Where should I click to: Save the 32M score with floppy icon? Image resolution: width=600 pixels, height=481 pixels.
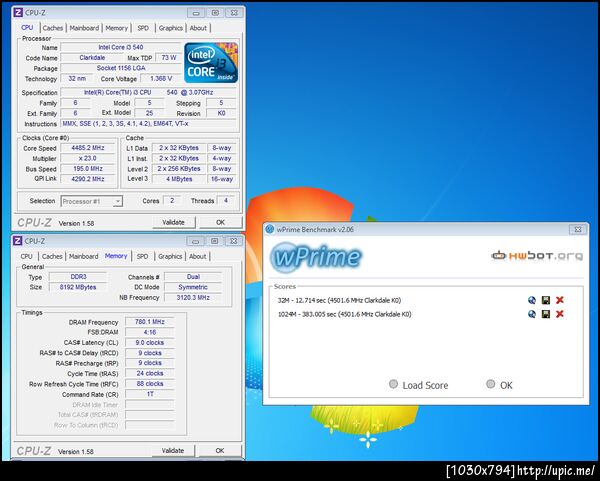click(546, 300)
